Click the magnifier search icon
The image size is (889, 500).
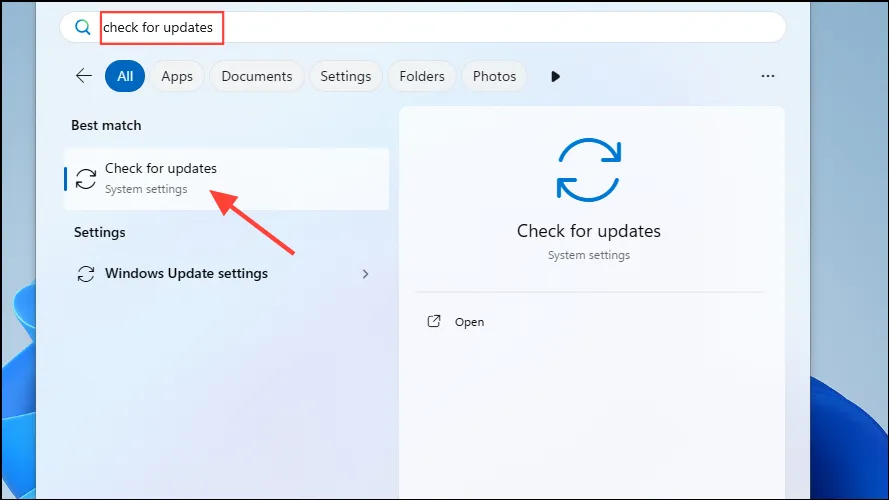83,27
